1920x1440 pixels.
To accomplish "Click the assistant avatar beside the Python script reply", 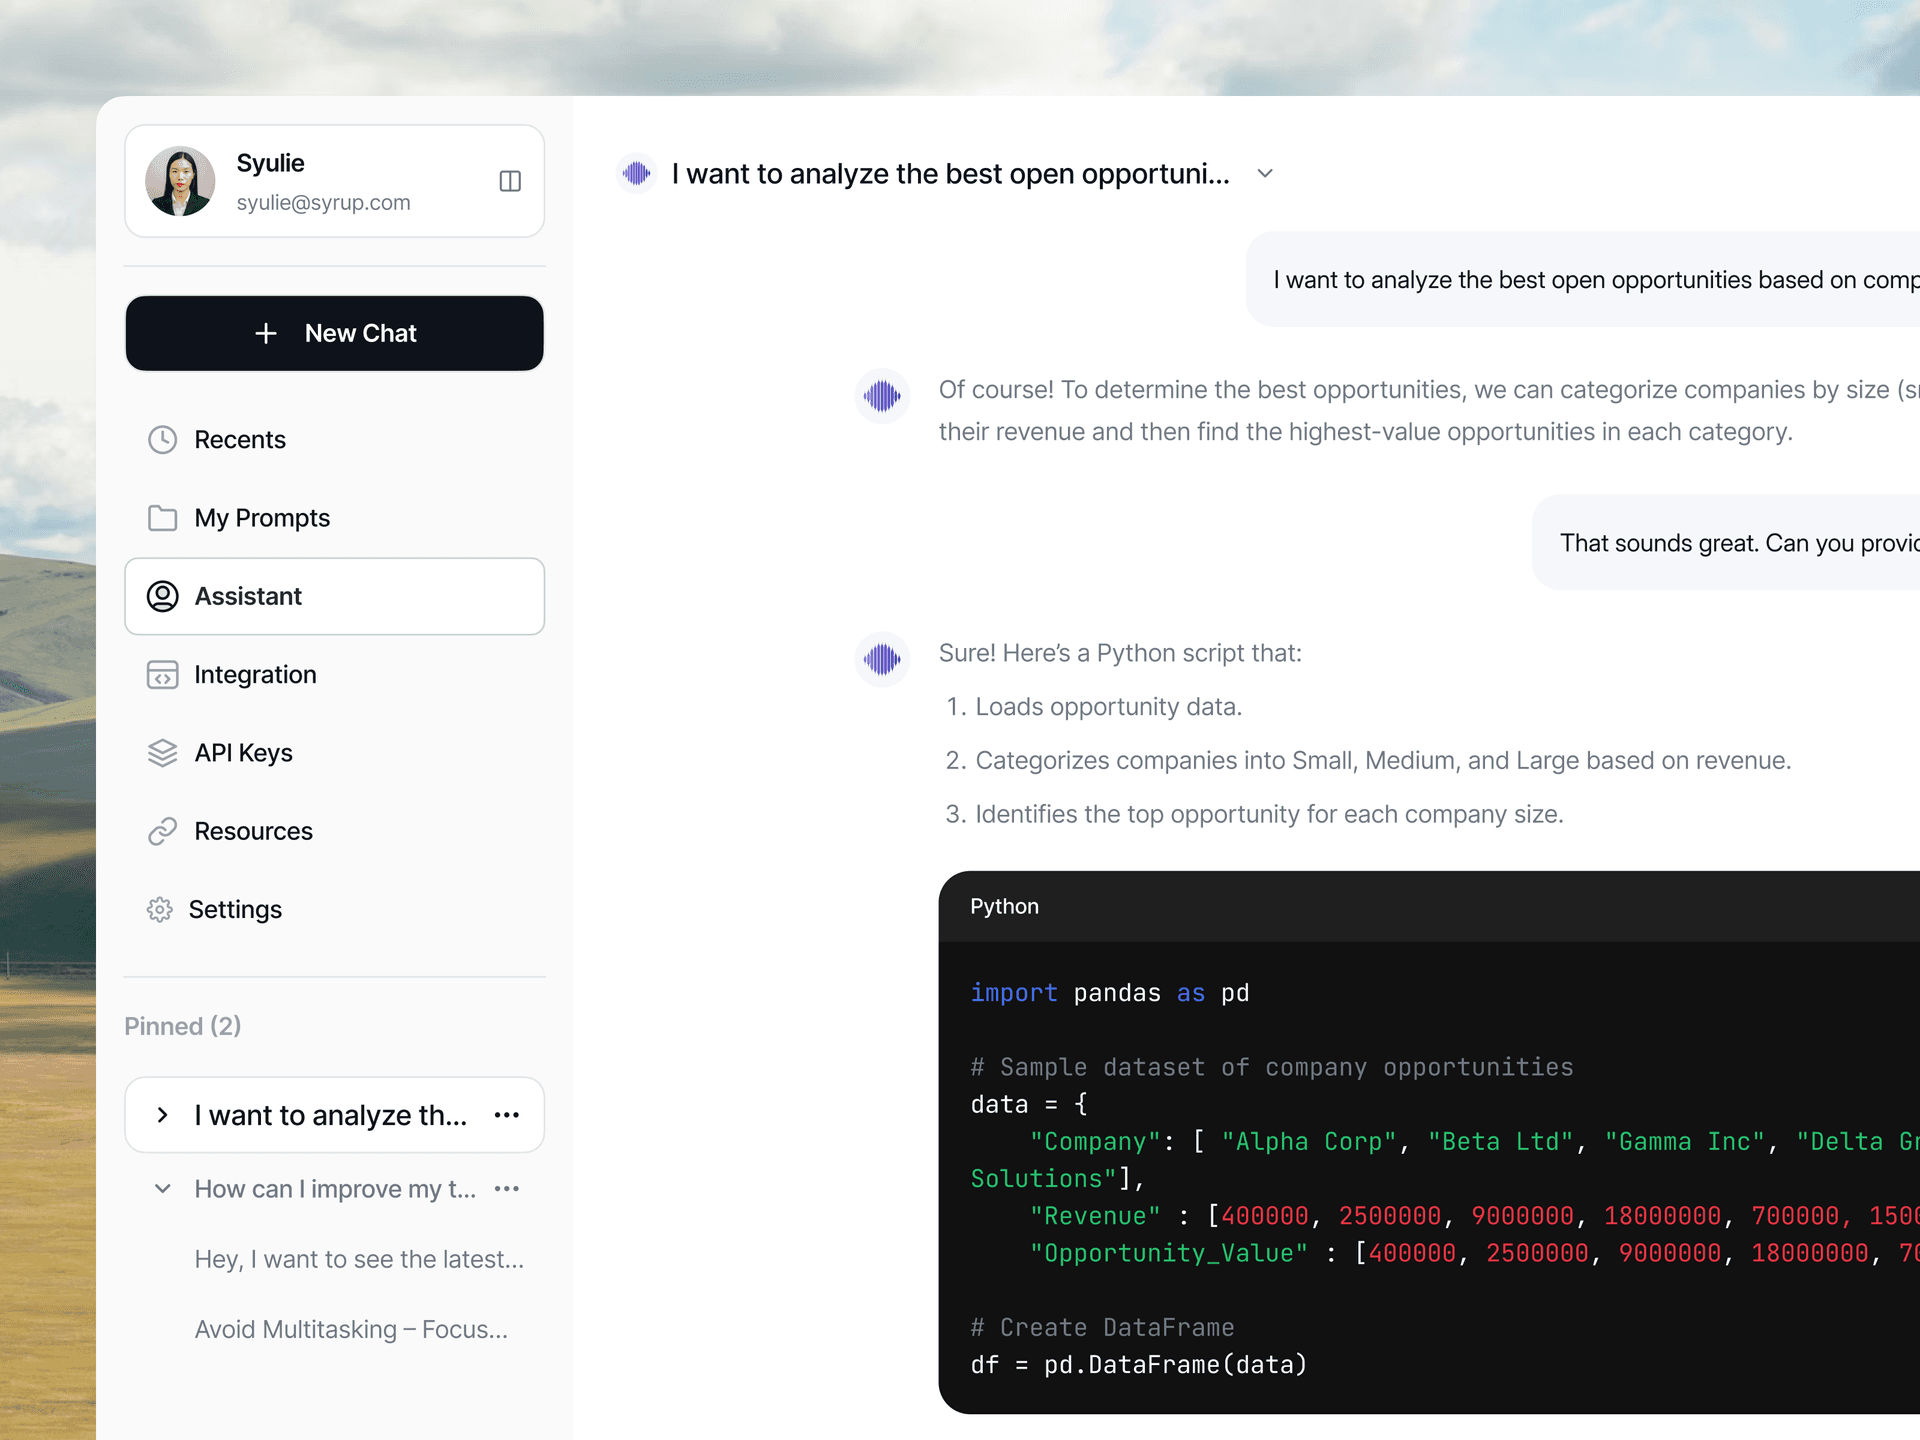I will pyautogui.click(x=882, y=659).
